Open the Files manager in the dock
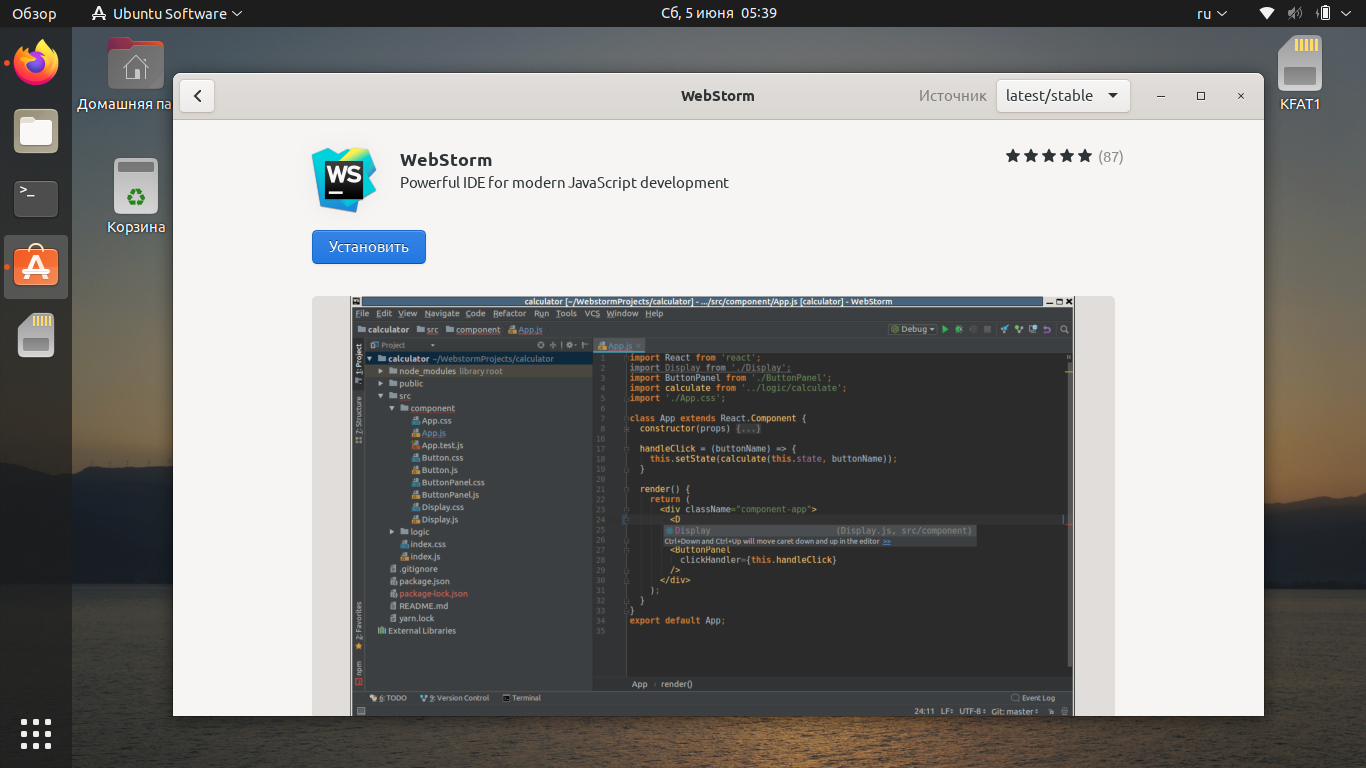Image resolution: width=1366 pixels, height=768 pixels. [x=36, y=131]
